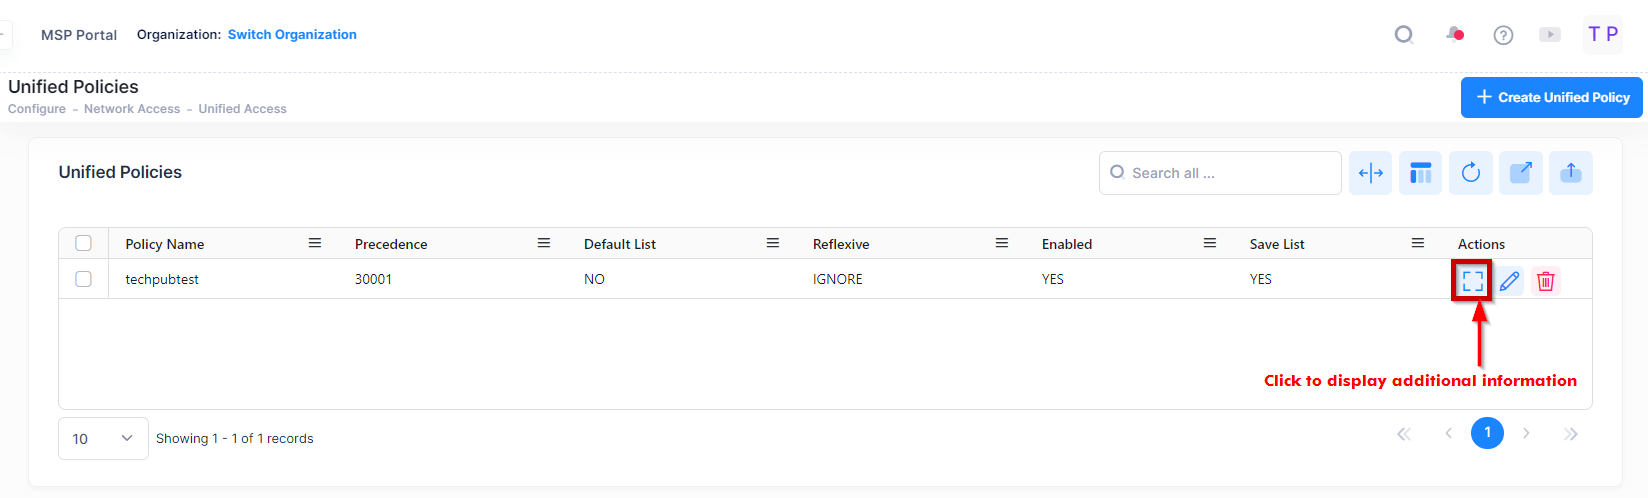Viewport: 1648px width, 498px height.
Task: Click the upload icon in the toolbar
Action: [1570, 173]
